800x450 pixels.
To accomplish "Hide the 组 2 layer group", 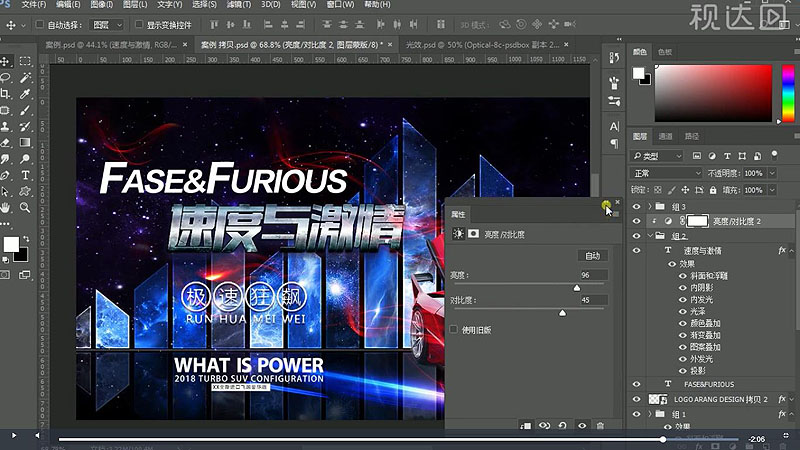I will pyautogui.click(x=636, y=236).
